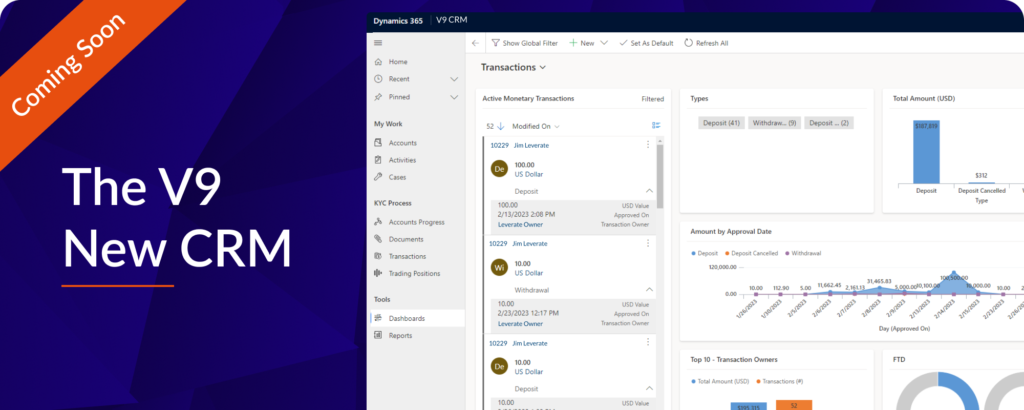Expand the Recent section chevron
This screenshot has height=410, width=1024.
[x=454, y=79]
